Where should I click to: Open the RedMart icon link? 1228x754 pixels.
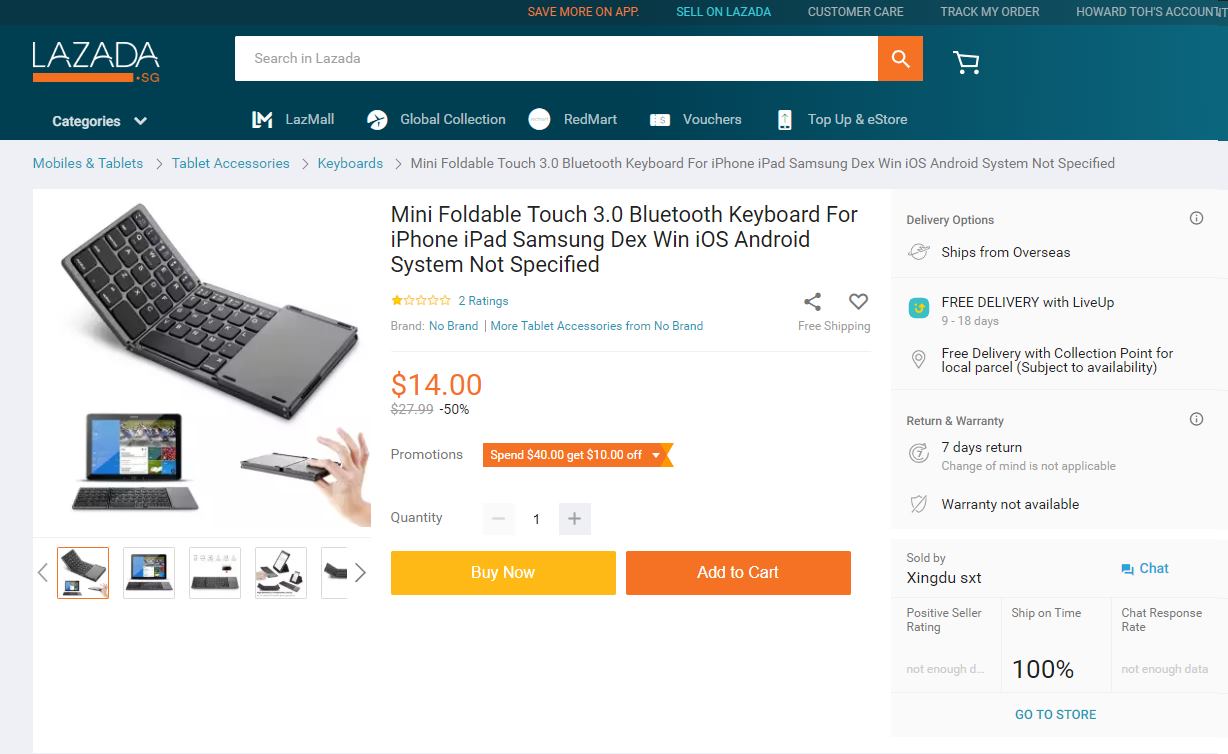click(x=539, y=120)
